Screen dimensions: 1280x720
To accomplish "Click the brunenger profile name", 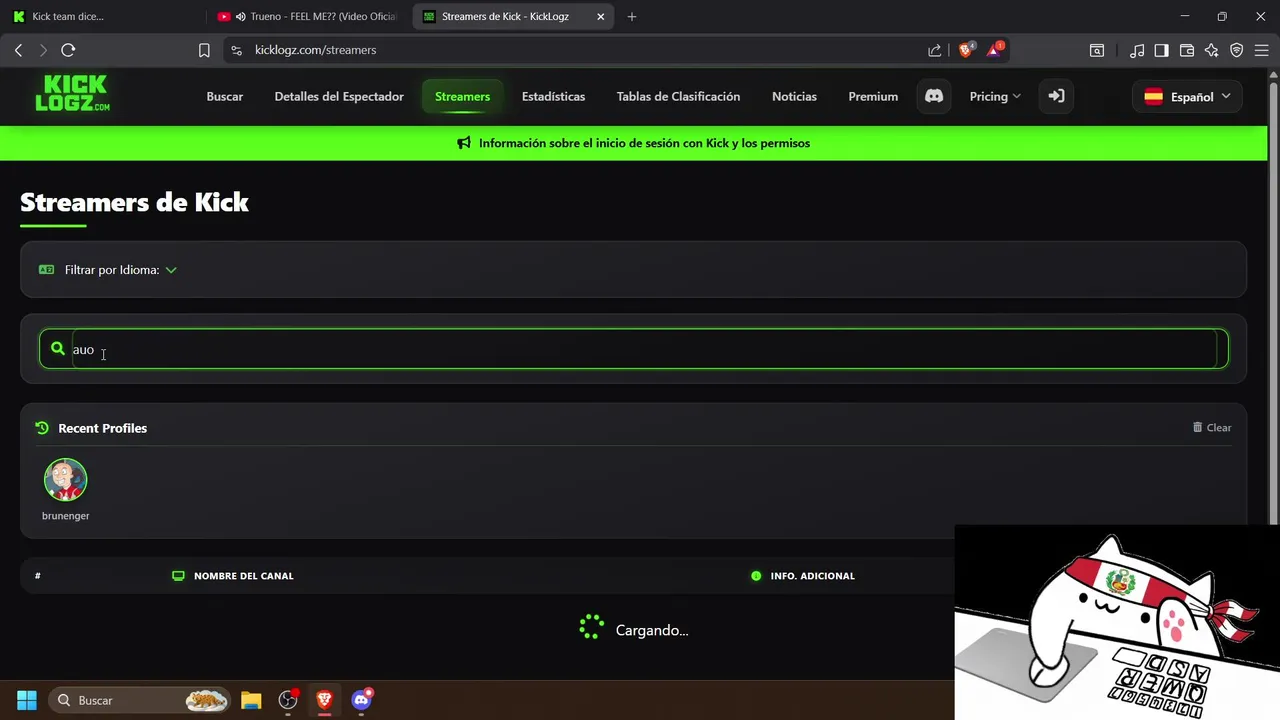I will [66, 516].
